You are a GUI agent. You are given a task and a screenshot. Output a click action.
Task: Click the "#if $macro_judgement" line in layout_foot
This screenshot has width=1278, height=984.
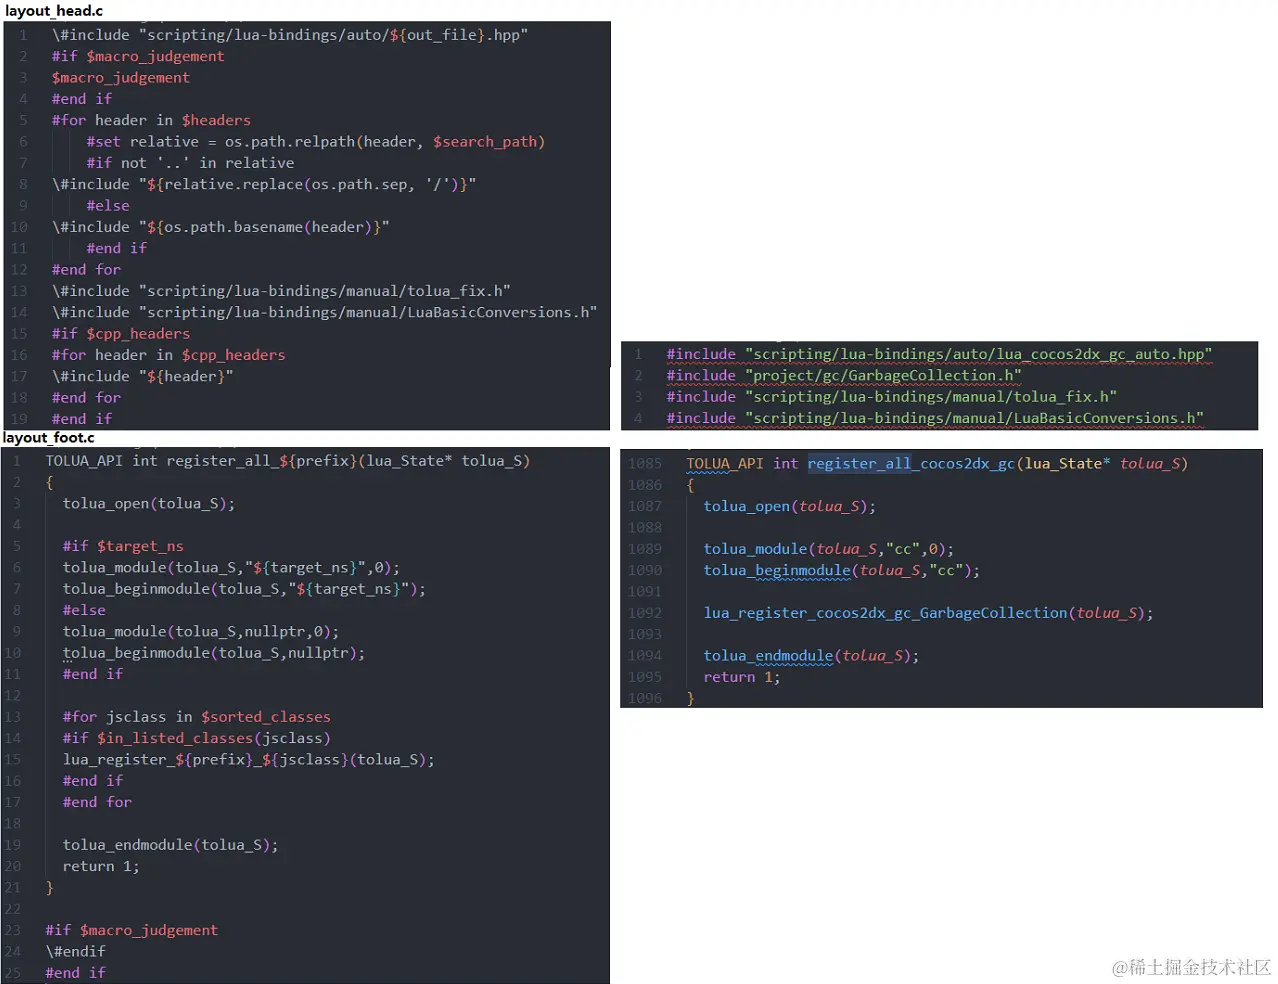pos(131,930)
